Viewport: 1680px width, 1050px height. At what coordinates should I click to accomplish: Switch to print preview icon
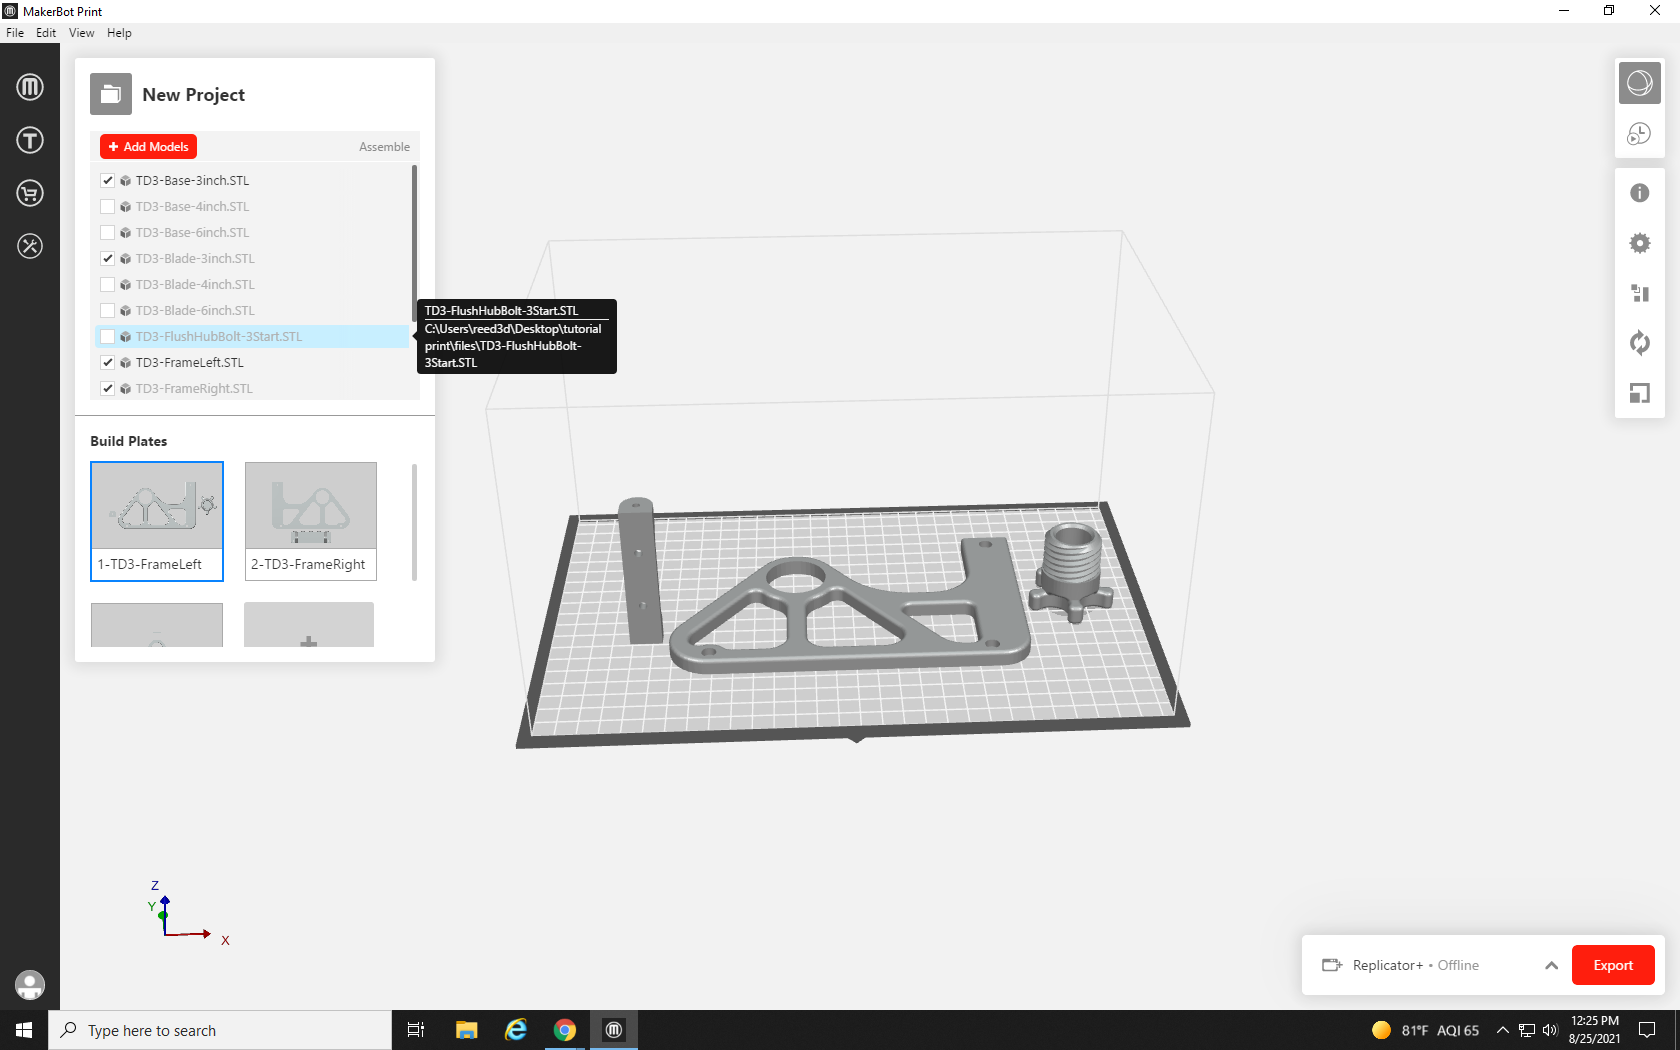click(x=1640, y=133)
